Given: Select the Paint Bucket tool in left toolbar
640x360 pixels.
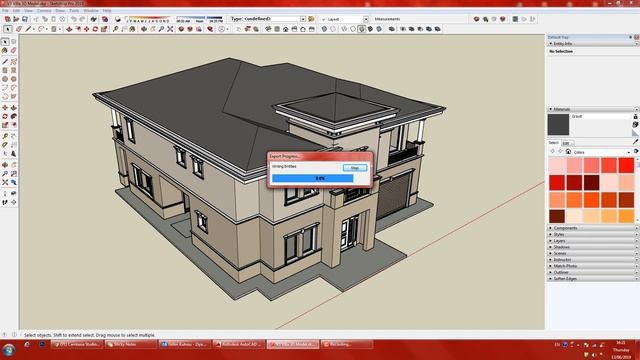Looking at the screenshot, I should [5, 50].
